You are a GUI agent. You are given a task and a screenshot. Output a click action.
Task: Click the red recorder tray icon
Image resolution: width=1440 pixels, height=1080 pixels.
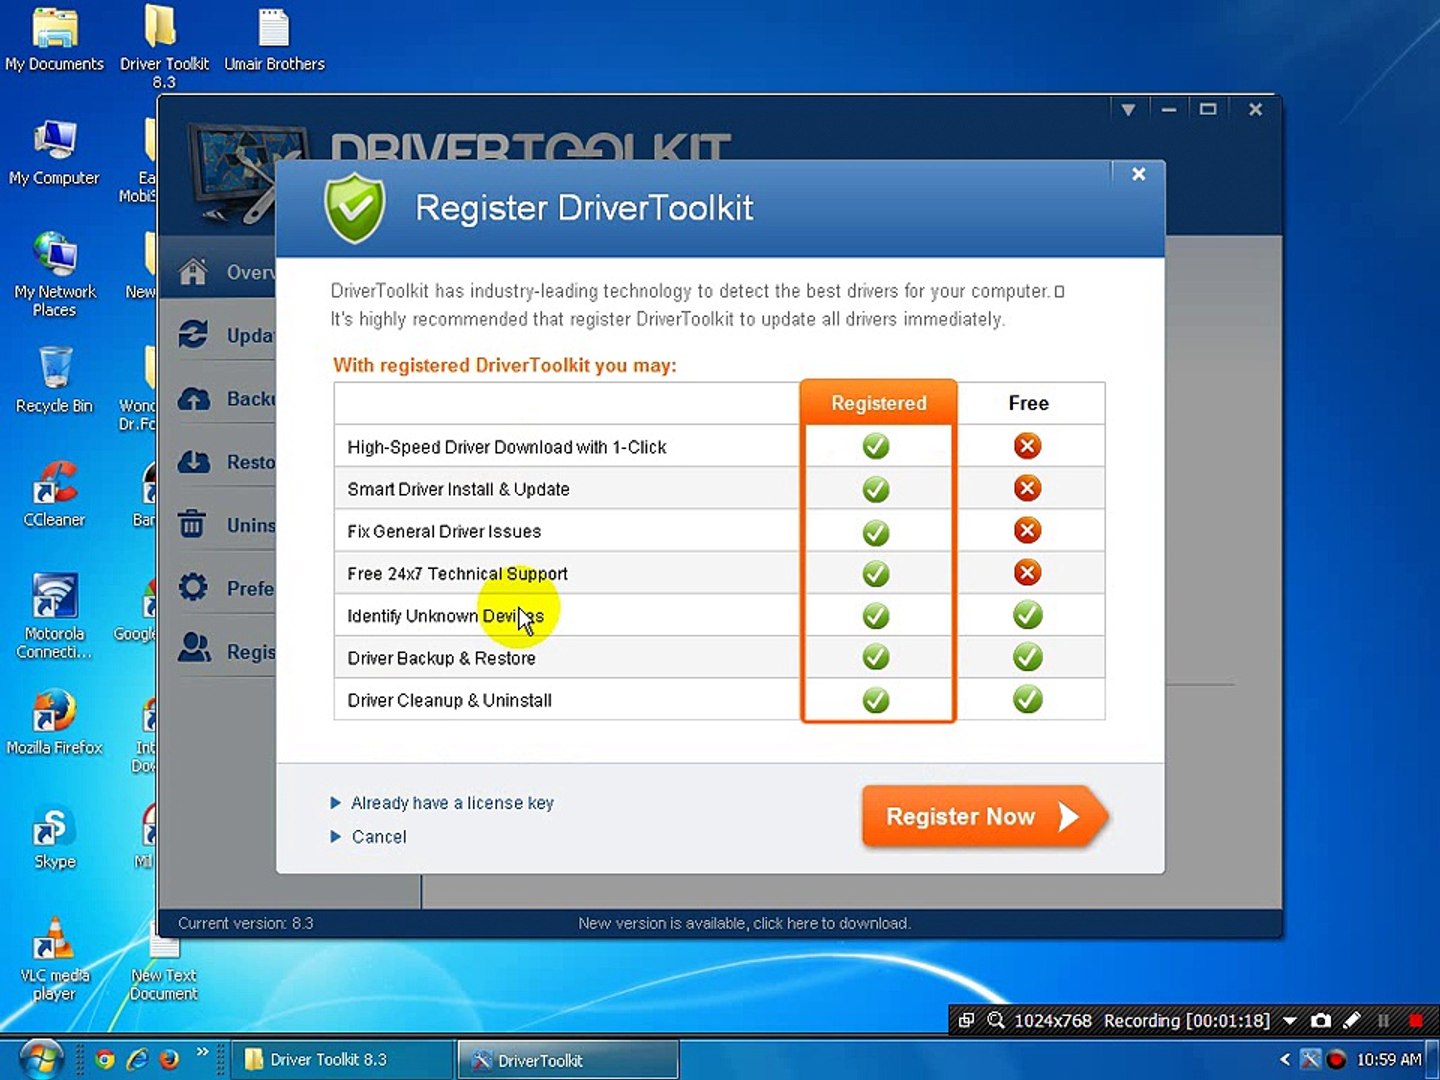pyautogui.click(x=1336, y=1059)
